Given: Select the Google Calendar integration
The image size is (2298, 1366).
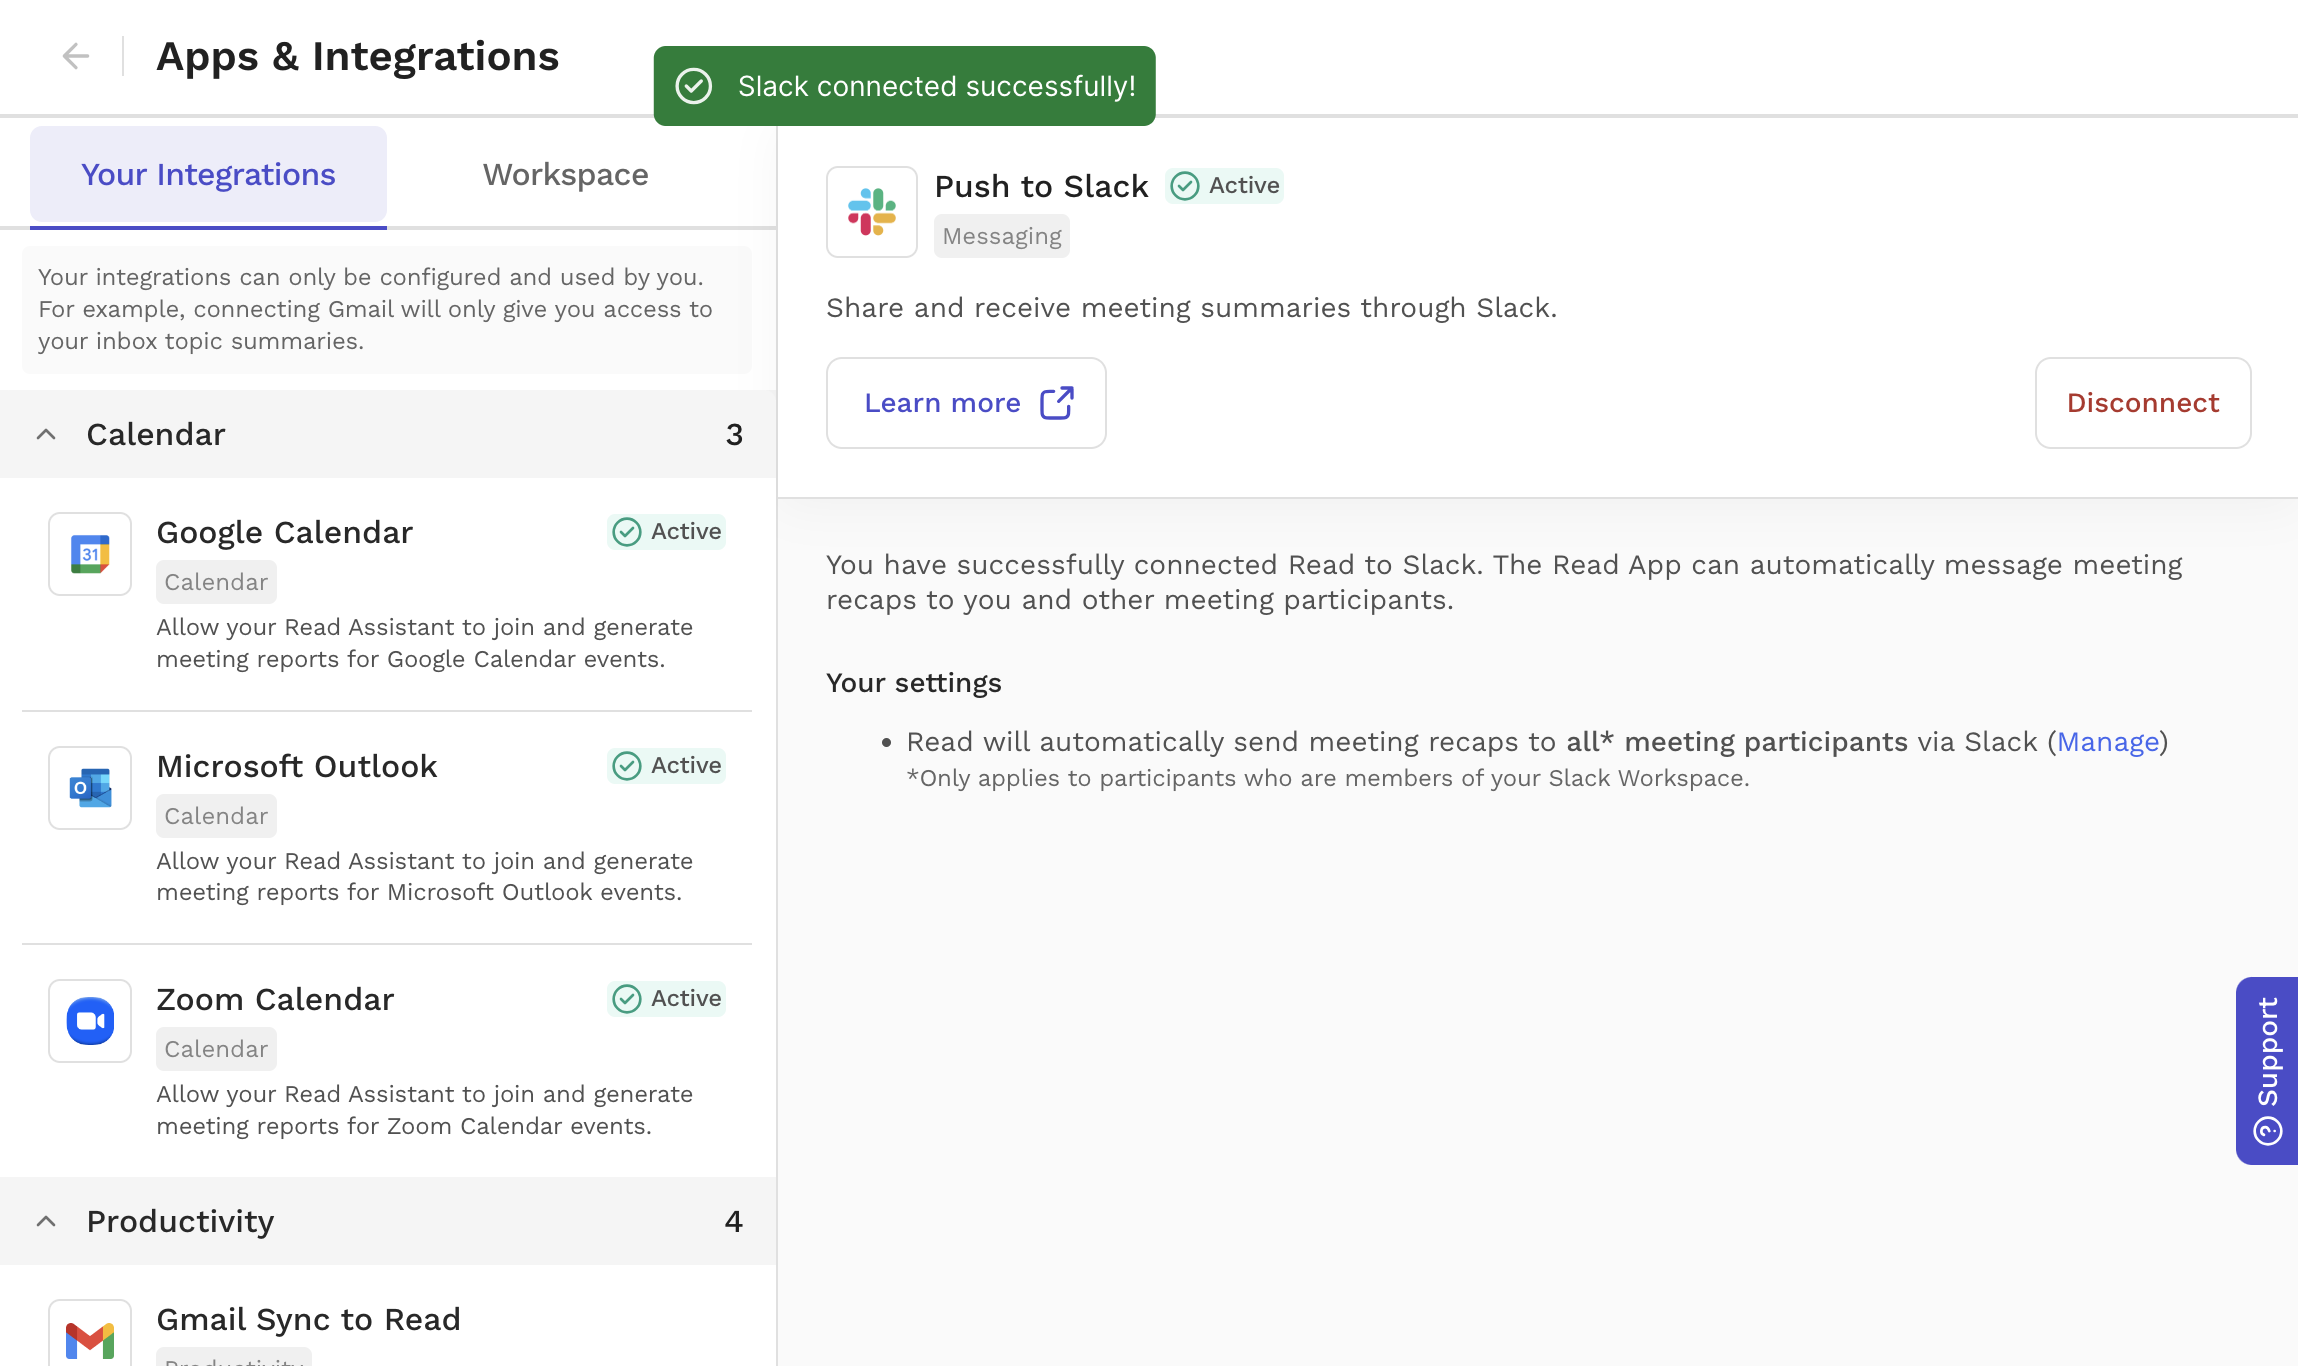Looking at the screenshot, I should click(x=387, y=594).
